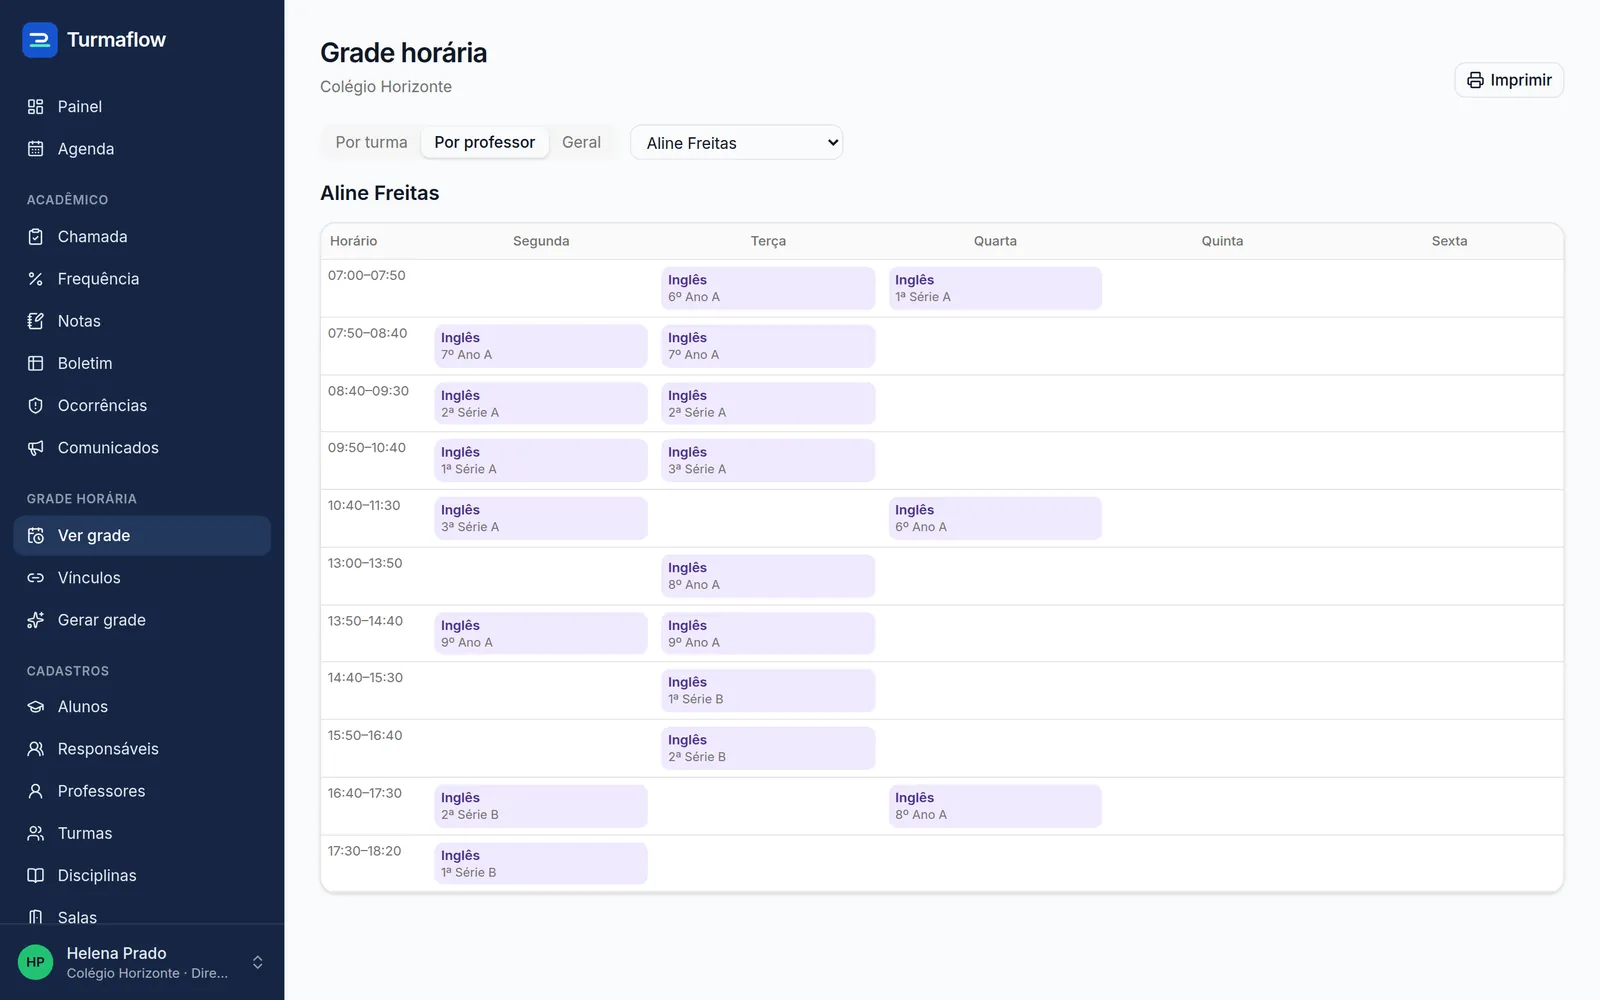This screenshot has height=1000, width=1600.
Task: Click the 09:50–10:40 time slot label
Action: point(367,448)
